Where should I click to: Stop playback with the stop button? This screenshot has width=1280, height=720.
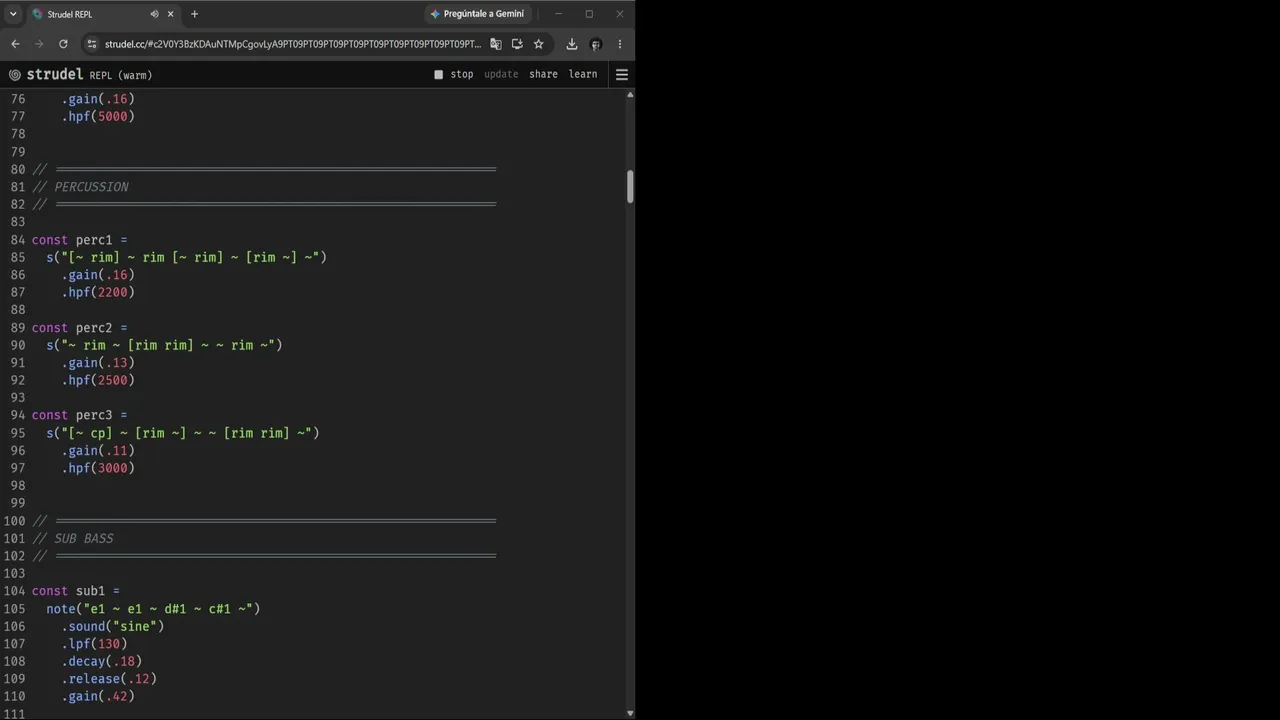tap(454, 75)
